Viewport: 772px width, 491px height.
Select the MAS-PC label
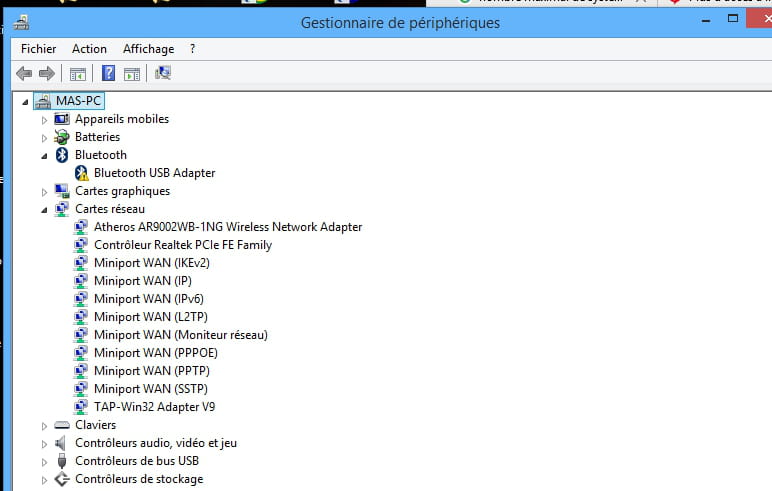[x=78, y=101]
